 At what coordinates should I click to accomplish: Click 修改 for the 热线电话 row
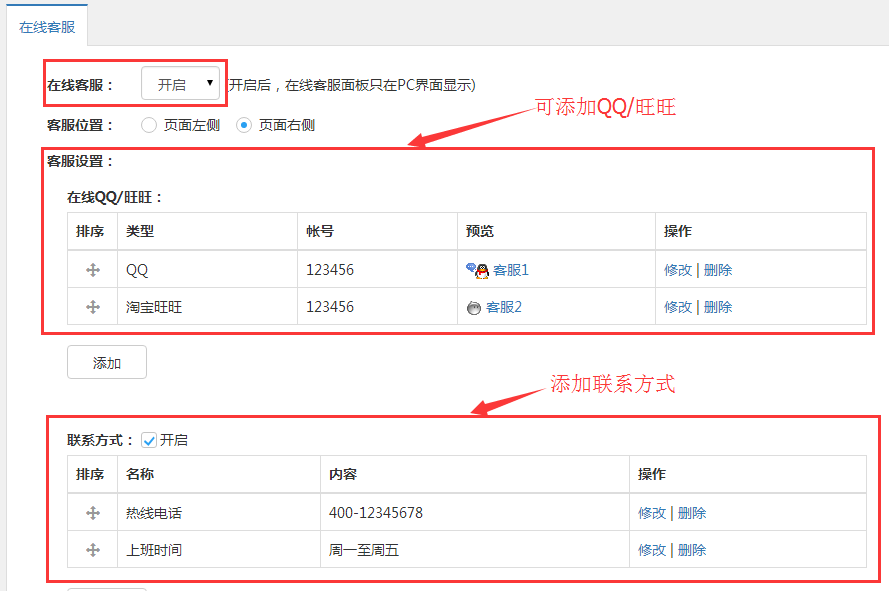pyautogui.click(x=652, y=513)
